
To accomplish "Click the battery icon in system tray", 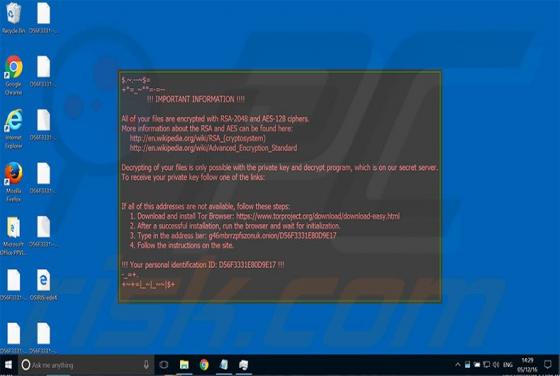I will [x=467, y=365].
